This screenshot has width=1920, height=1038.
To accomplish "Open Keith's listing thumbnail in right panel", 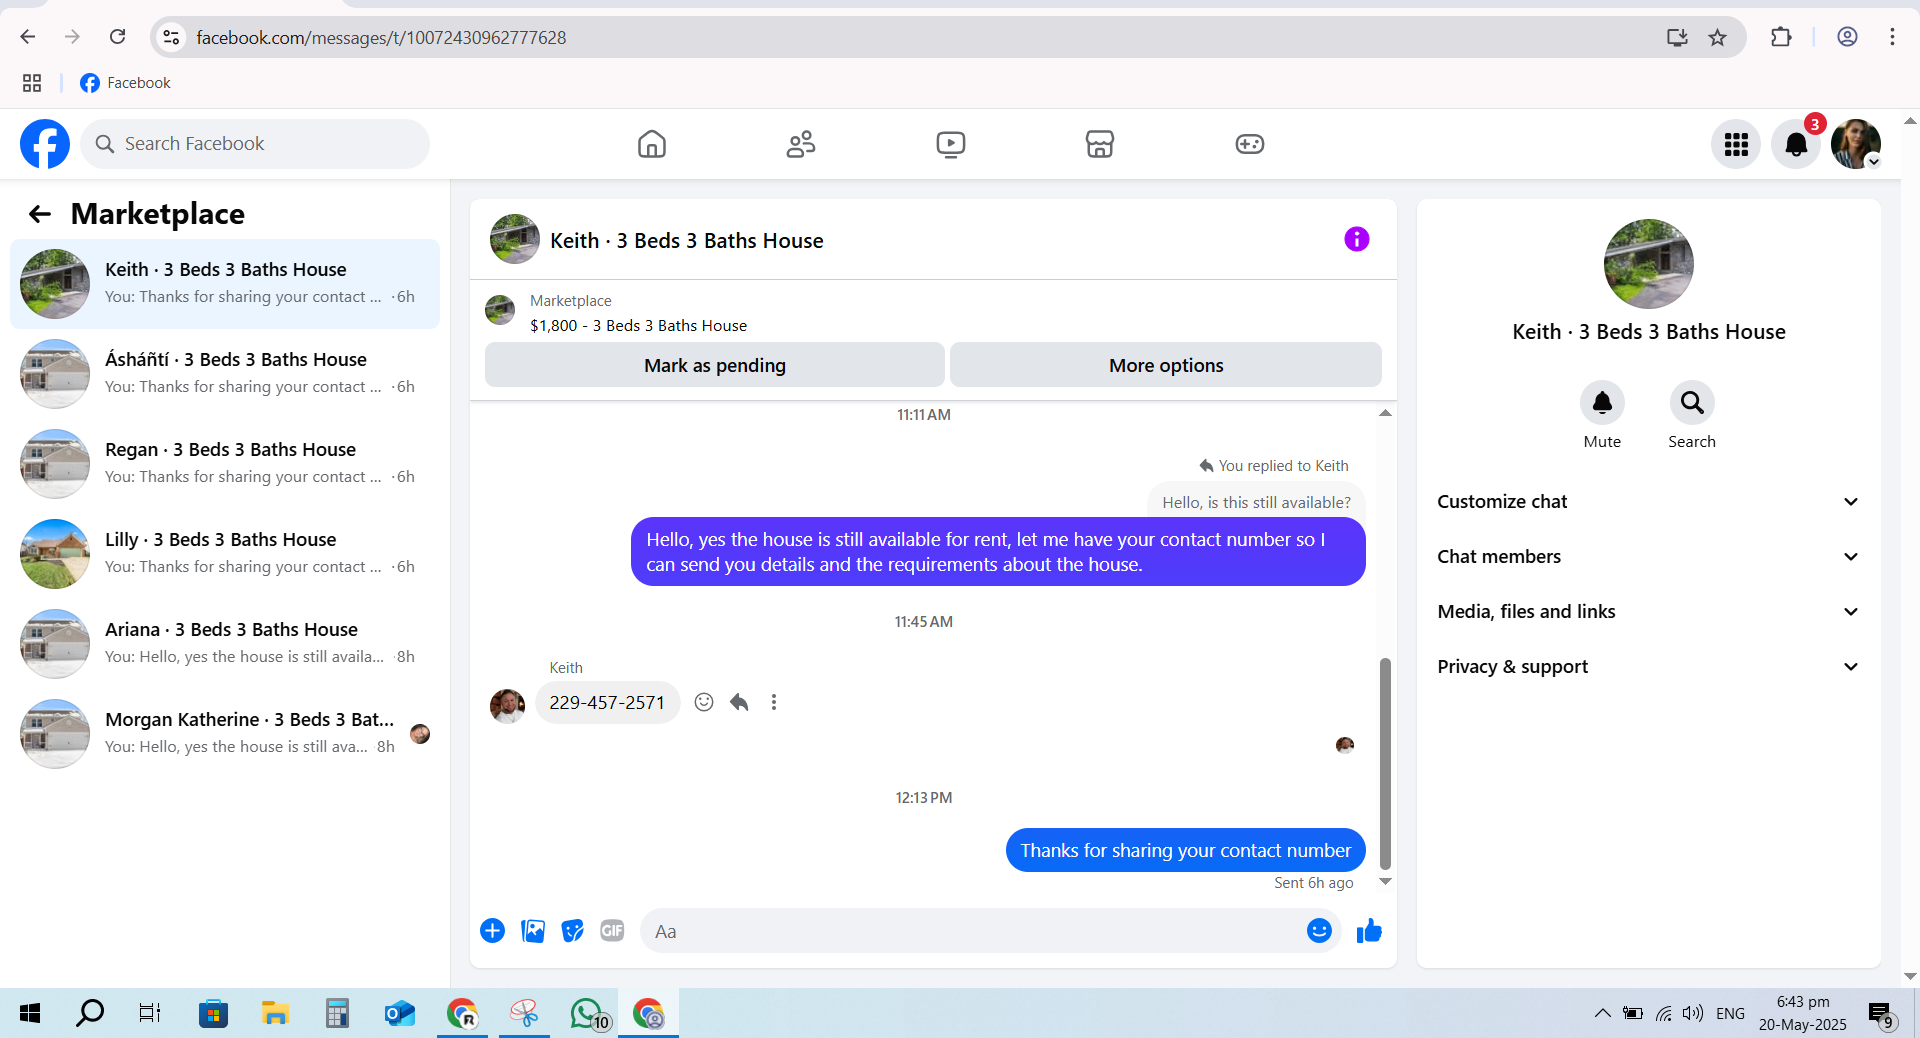I will (1648, 264).
